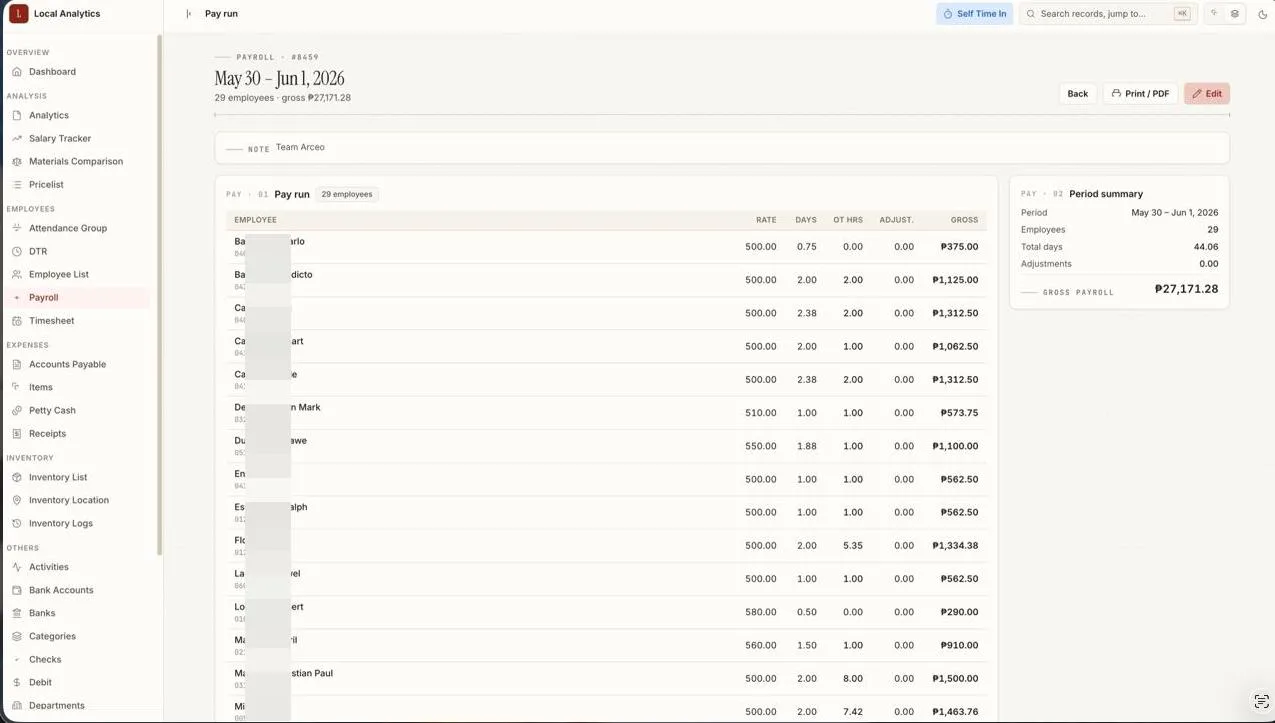Click the Local Analytics logo

pyautogui.click(x=18, y=13)
